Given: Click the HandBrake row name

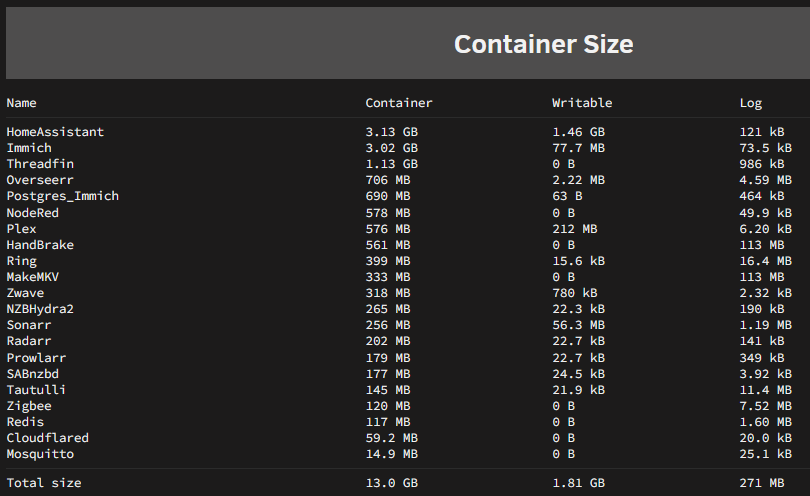Looking at the screenshot, I should click(x=40, y=245).
